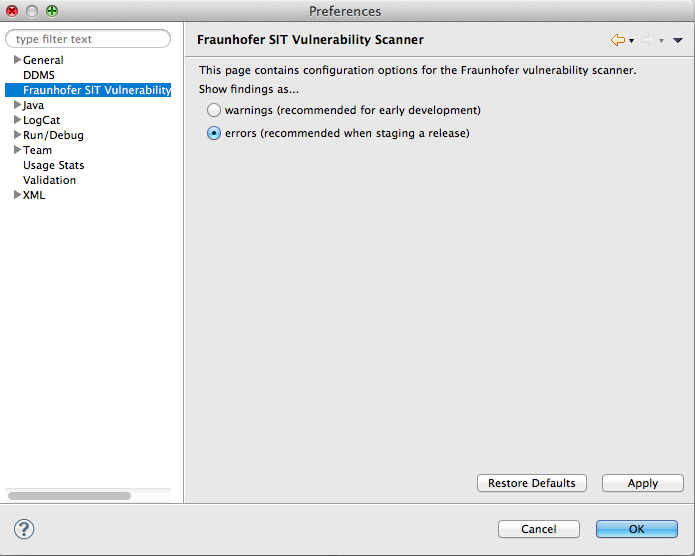The width and height of the screenshot is (695, 556).
Task: Open the back history dropdown arrow
Action: click(x=632, y=41)
